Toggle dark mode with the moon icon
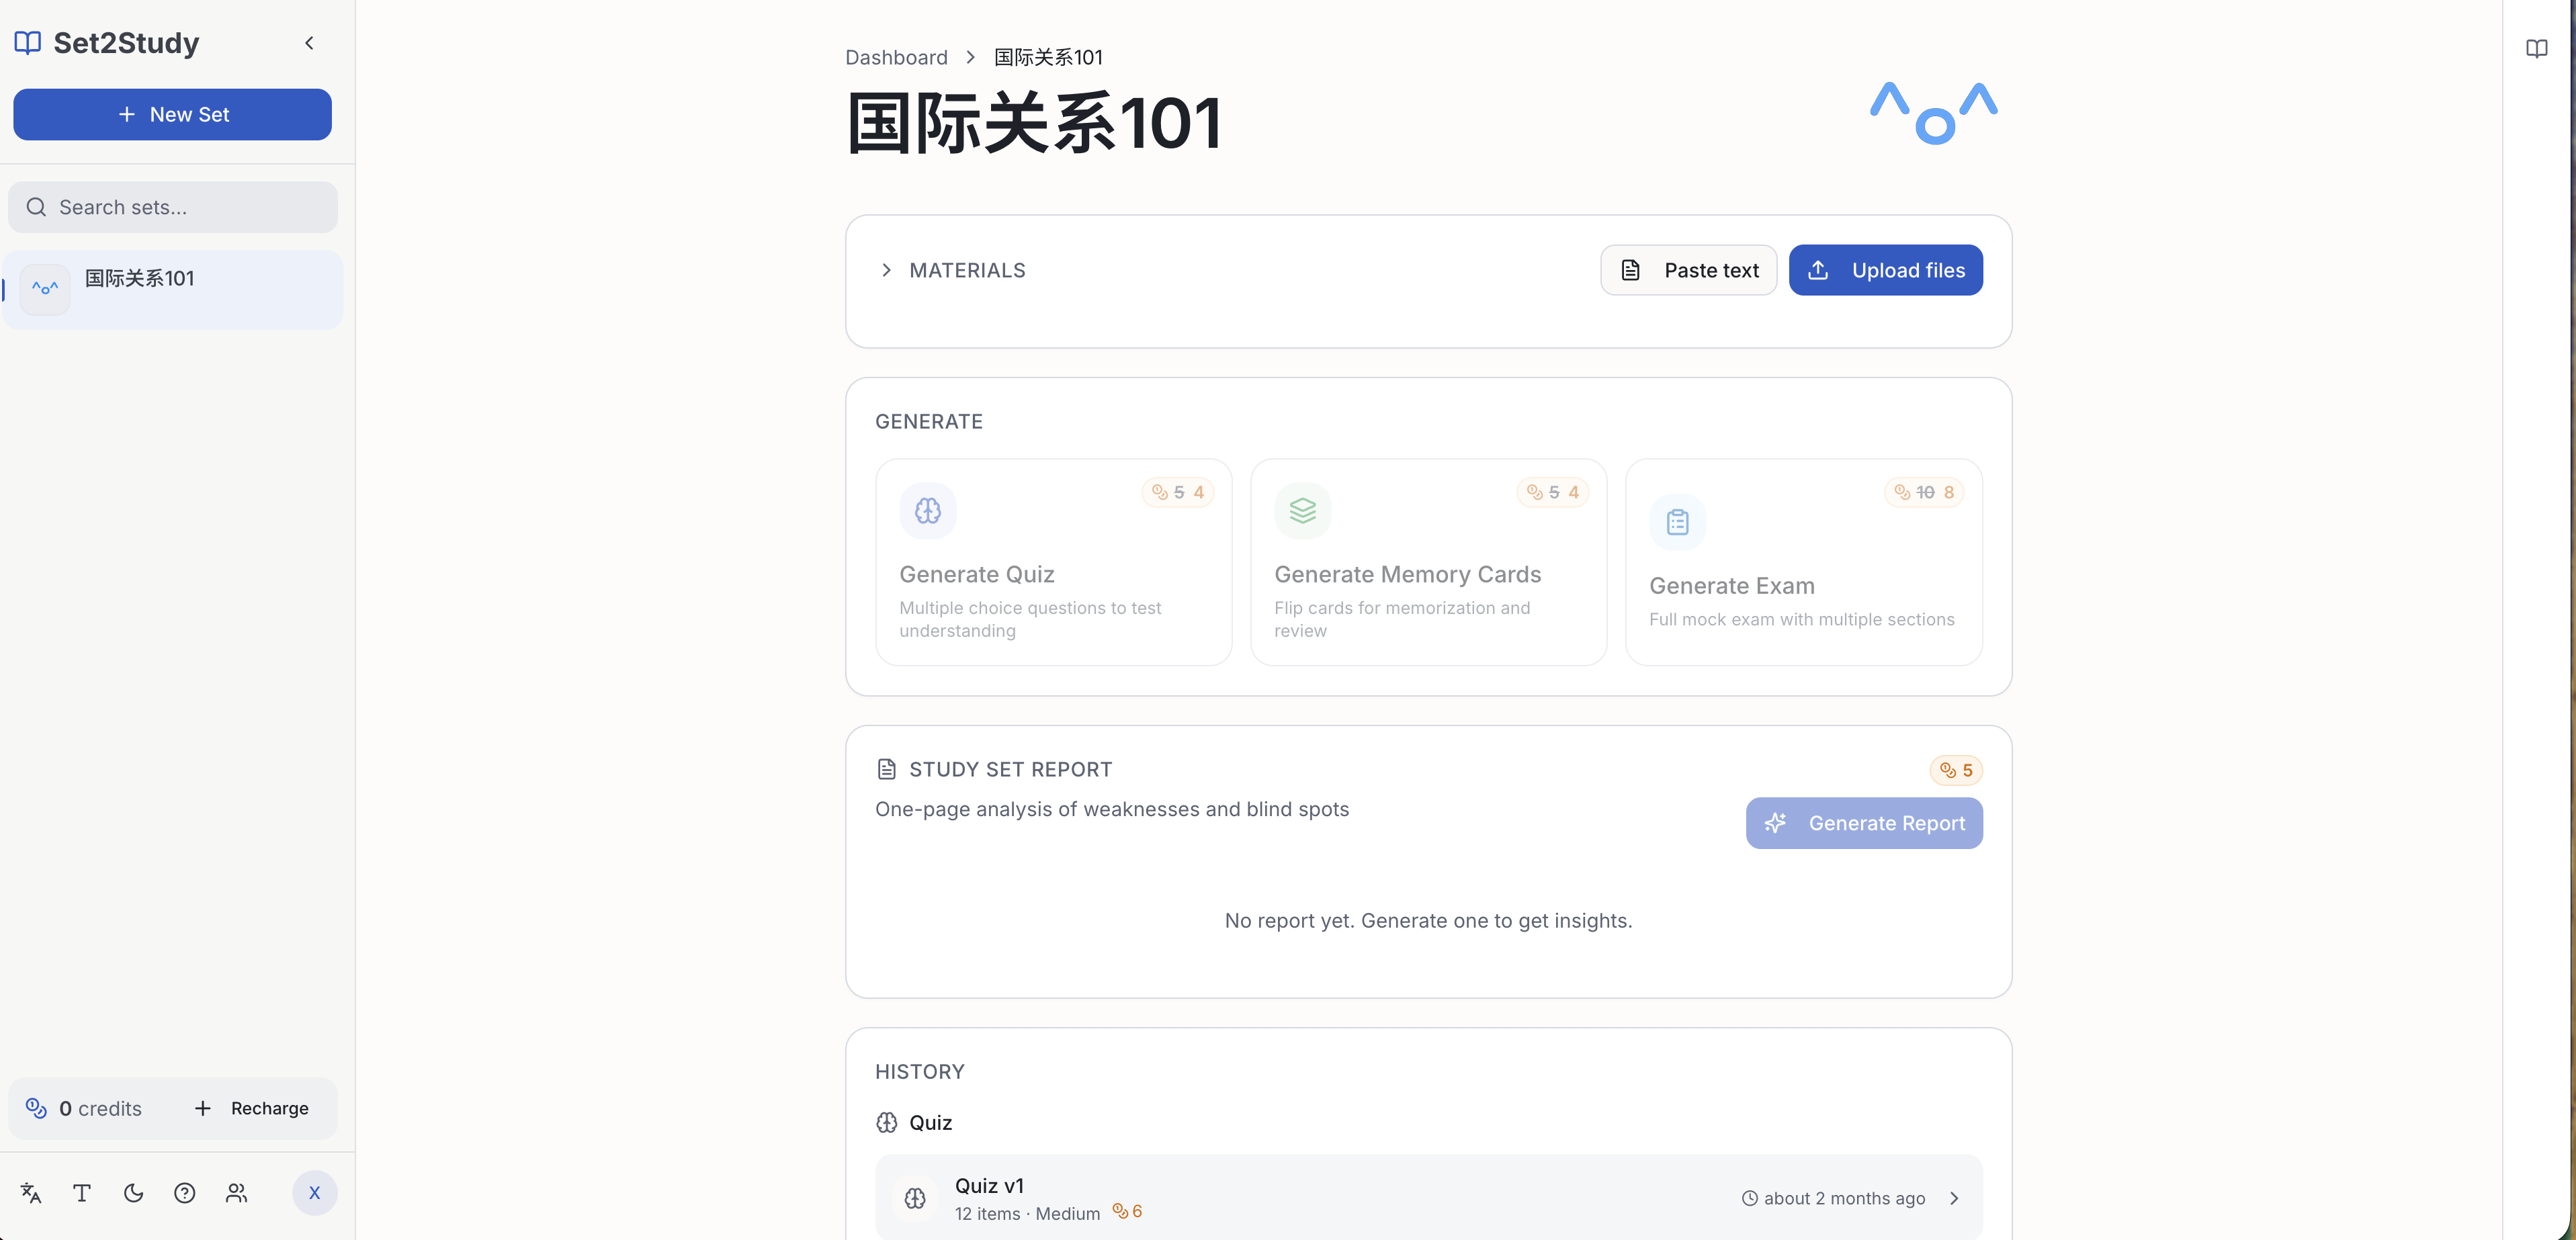The height and width of the screenshot is (1240, 2576). 133,1193
